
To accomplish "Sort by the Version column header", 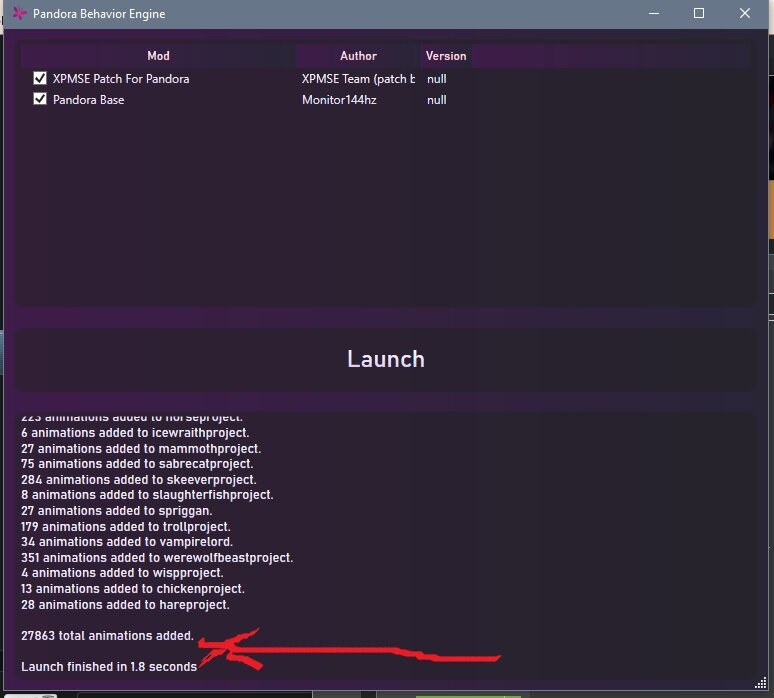I will tap(446, 56).
